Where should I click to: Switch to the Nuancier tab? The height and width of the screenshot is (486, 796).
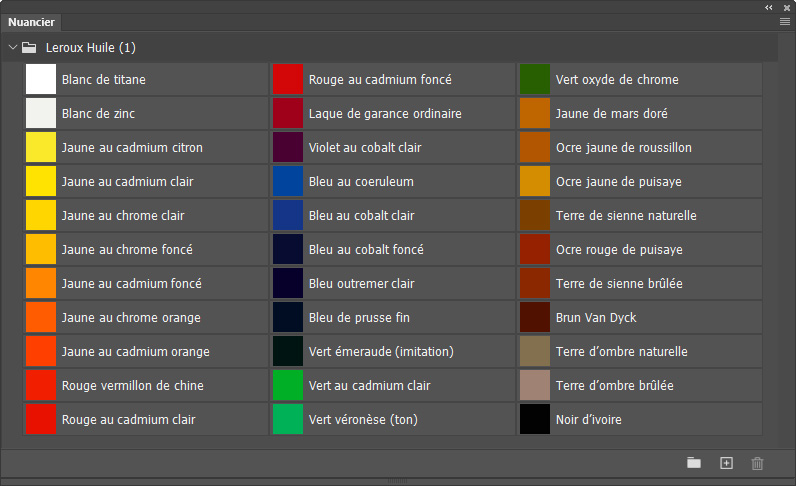(31, 22)
